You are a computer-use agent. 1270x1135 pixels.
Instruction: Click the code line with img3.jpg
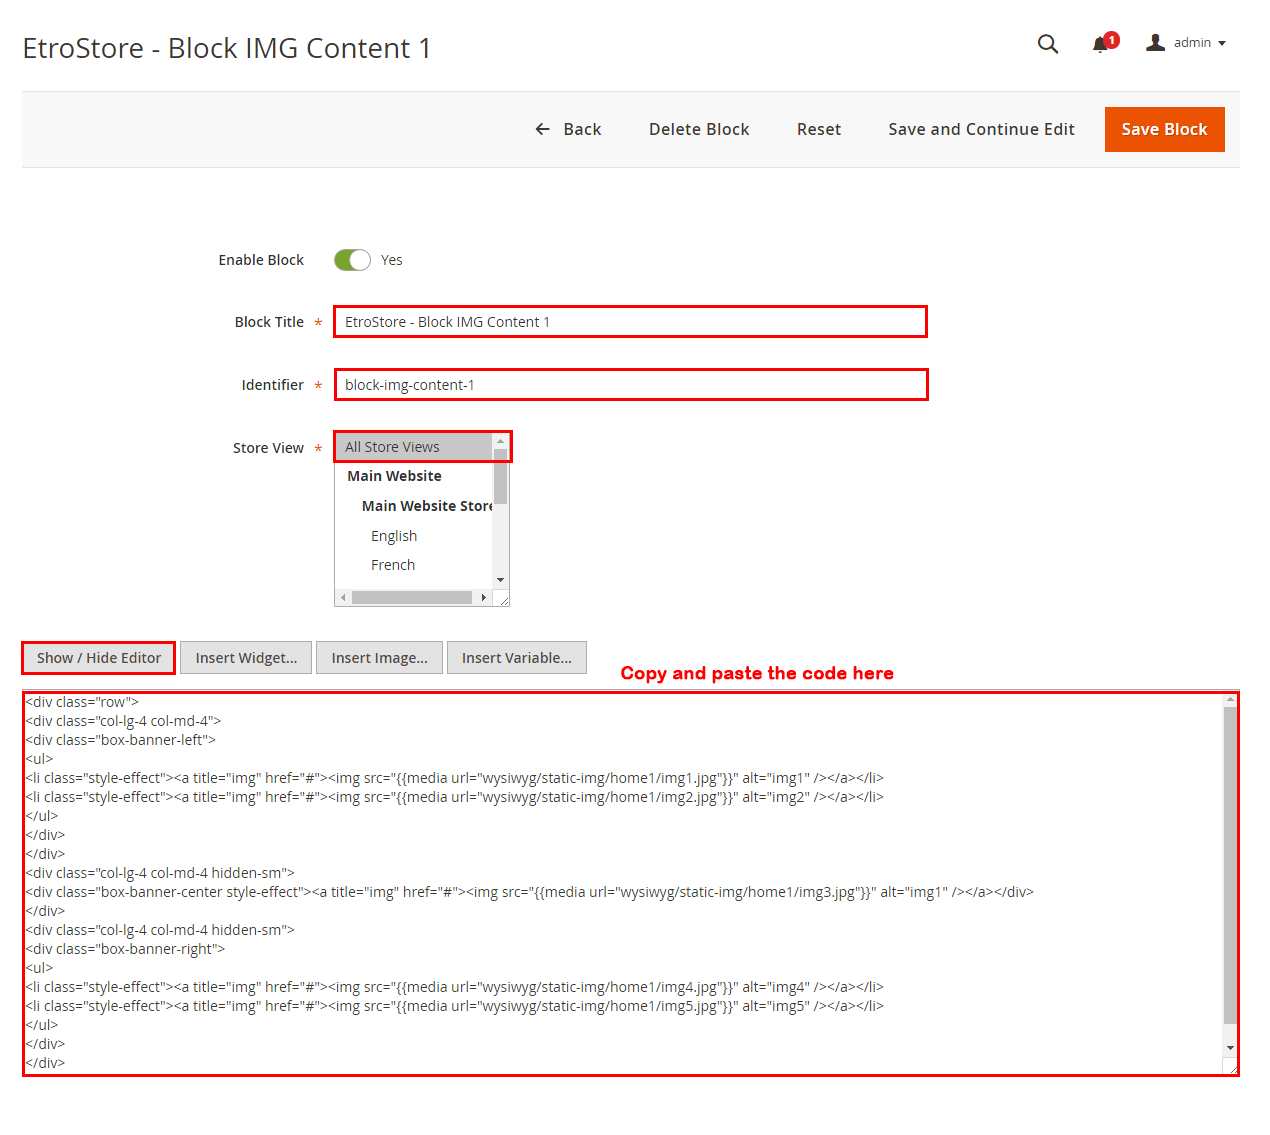(x=530, y=892)
